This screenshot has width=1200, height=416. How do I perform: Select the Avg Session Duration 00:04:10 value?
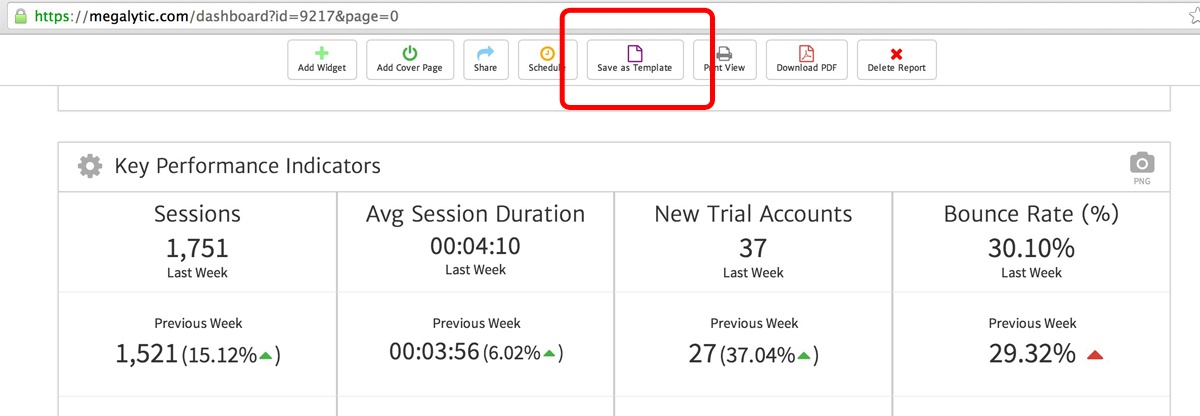(x=475, y=244)
